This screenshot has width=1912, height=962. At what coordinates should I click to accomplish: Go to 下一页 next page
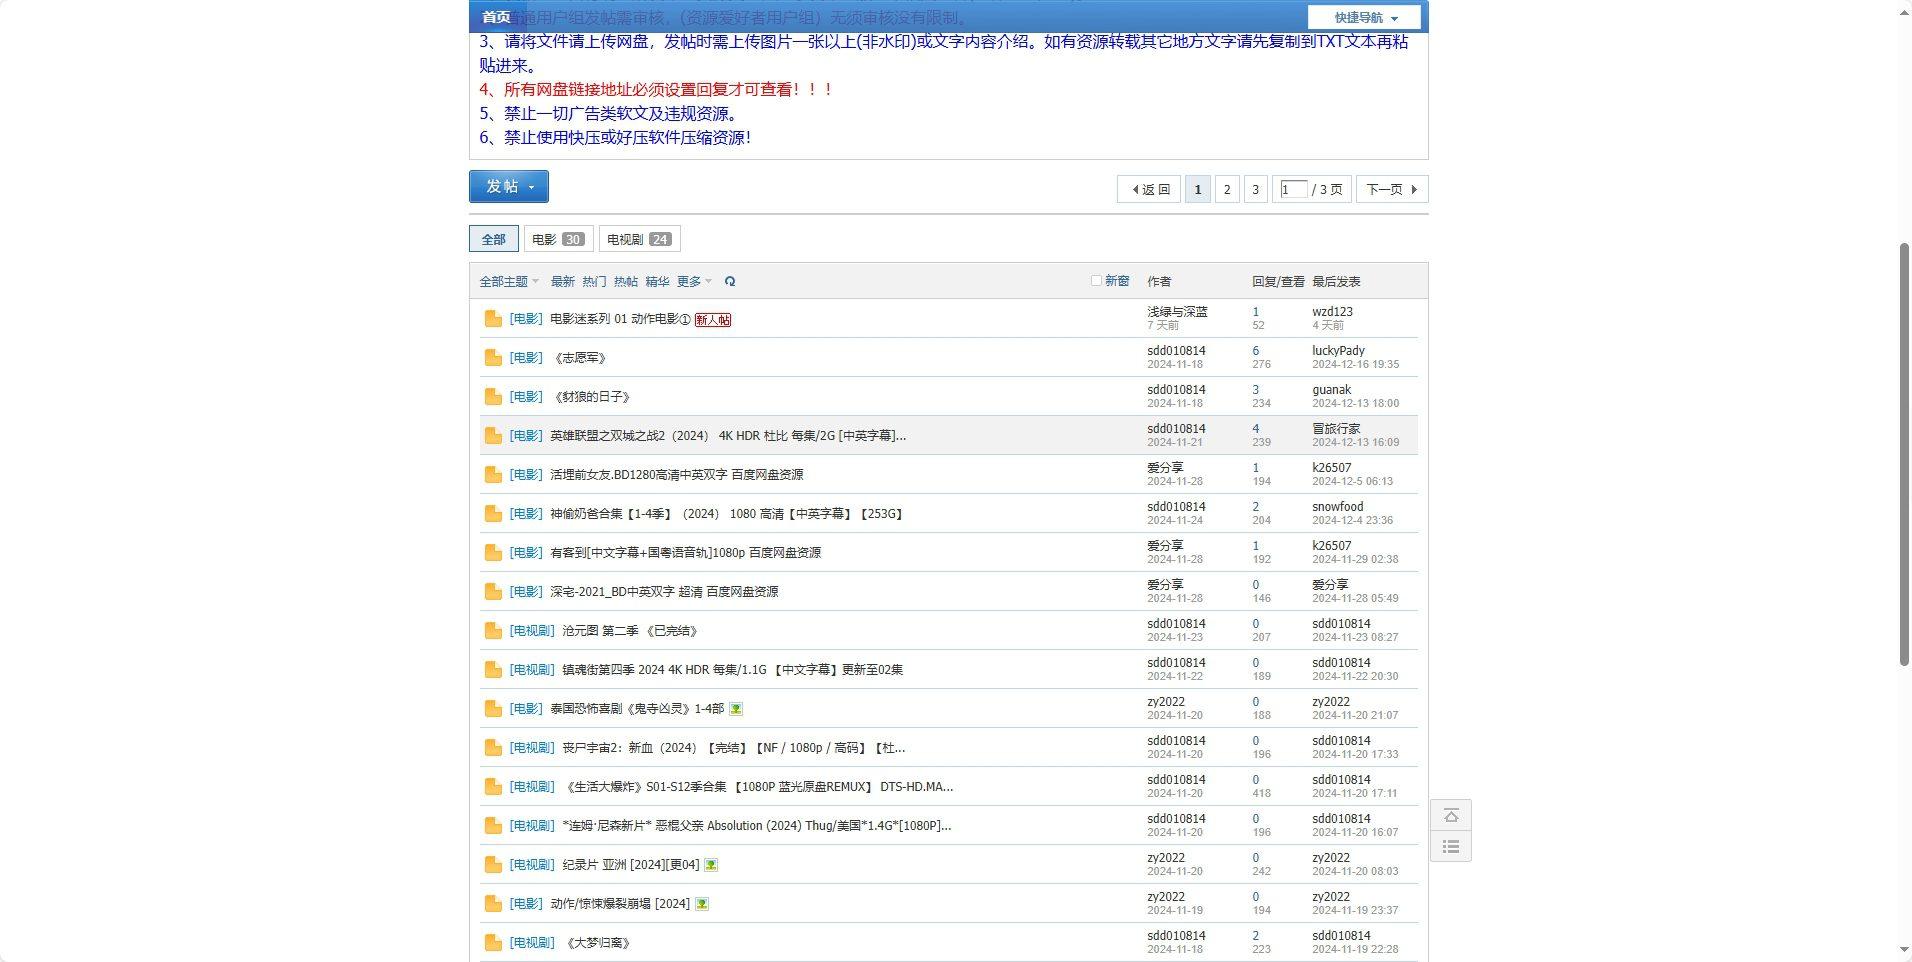[x=1391, y=189]
